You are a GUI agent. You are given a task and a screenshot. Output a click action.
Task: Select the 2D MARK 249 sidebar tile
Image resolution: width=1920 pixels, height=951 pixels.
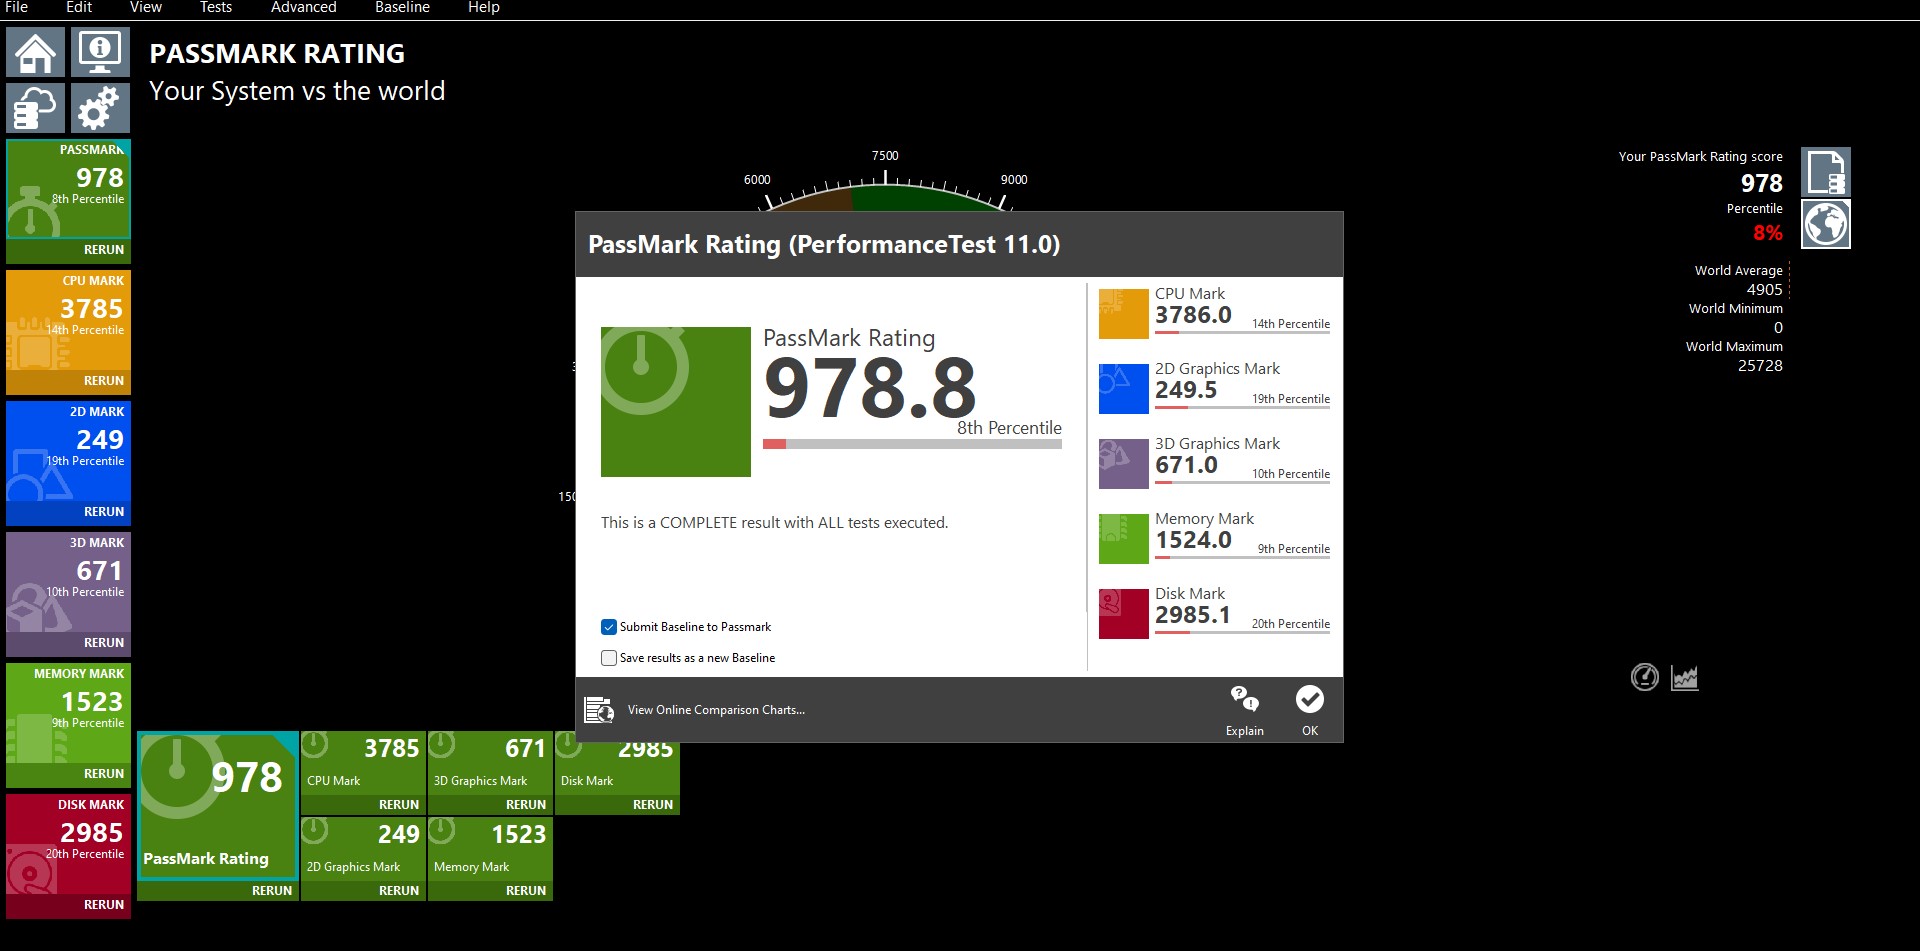69,451
